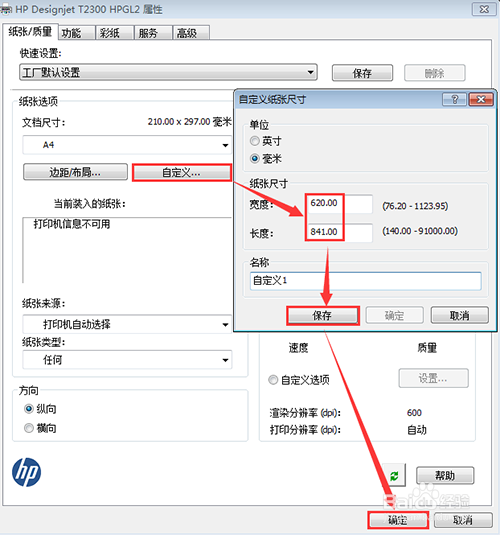
Task: Switch to the 服务 tab
Action: click(x=153, y=33)
